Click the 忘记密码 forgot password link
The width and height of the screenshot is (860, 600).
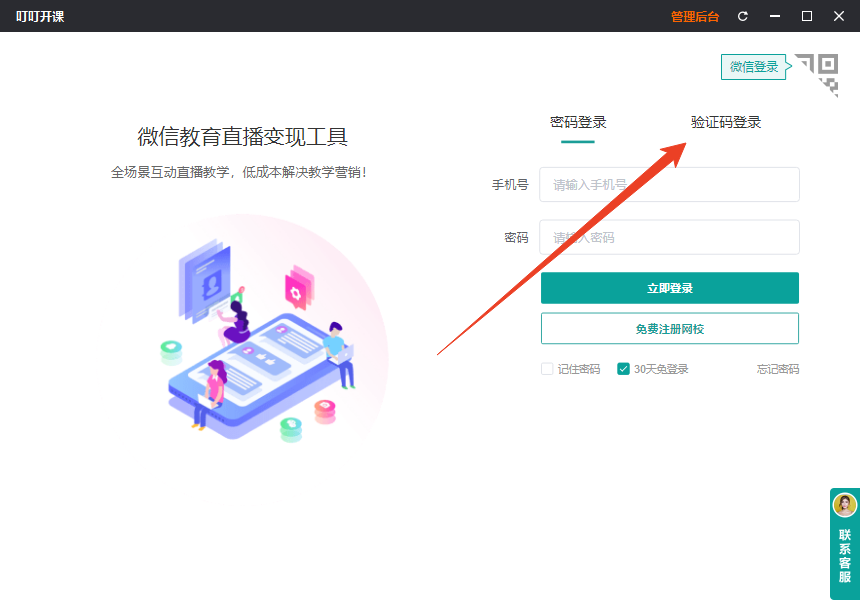point(776,369)
